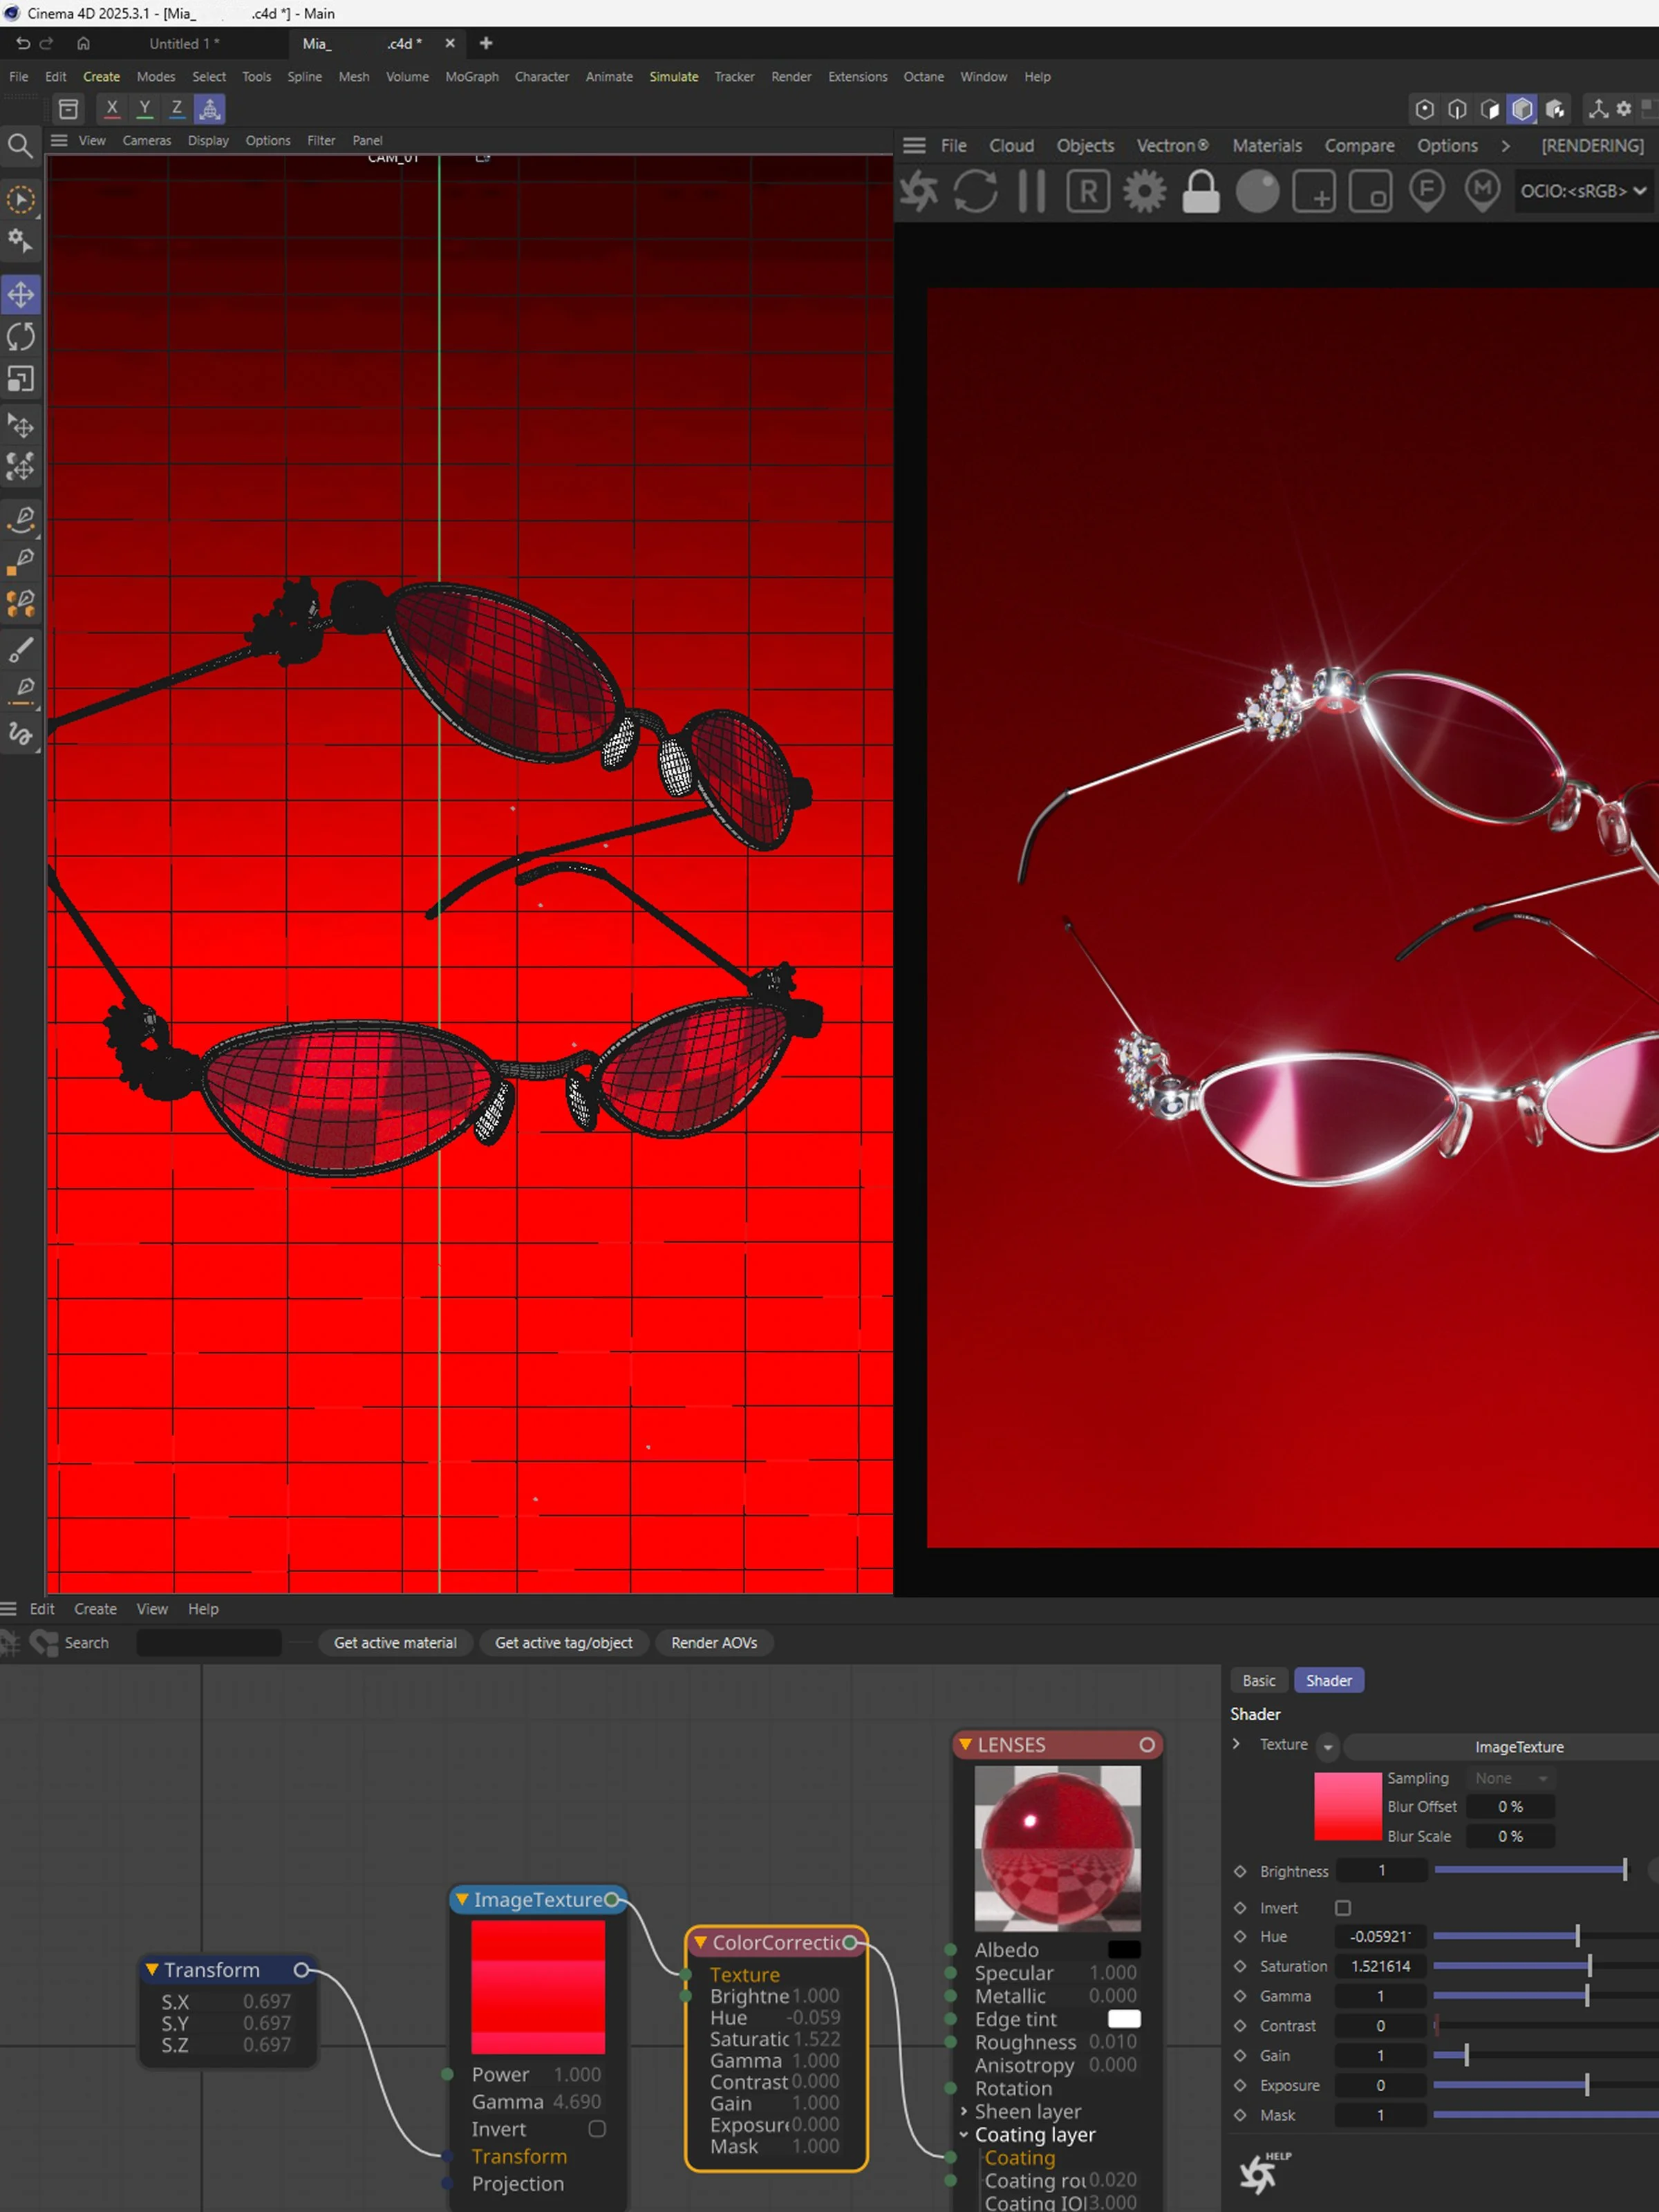The width and height of the screenshot is (1659, 2212).
Task: Click the Render AOVs button
Action: pyautogui.click(x=713, y=1643)
